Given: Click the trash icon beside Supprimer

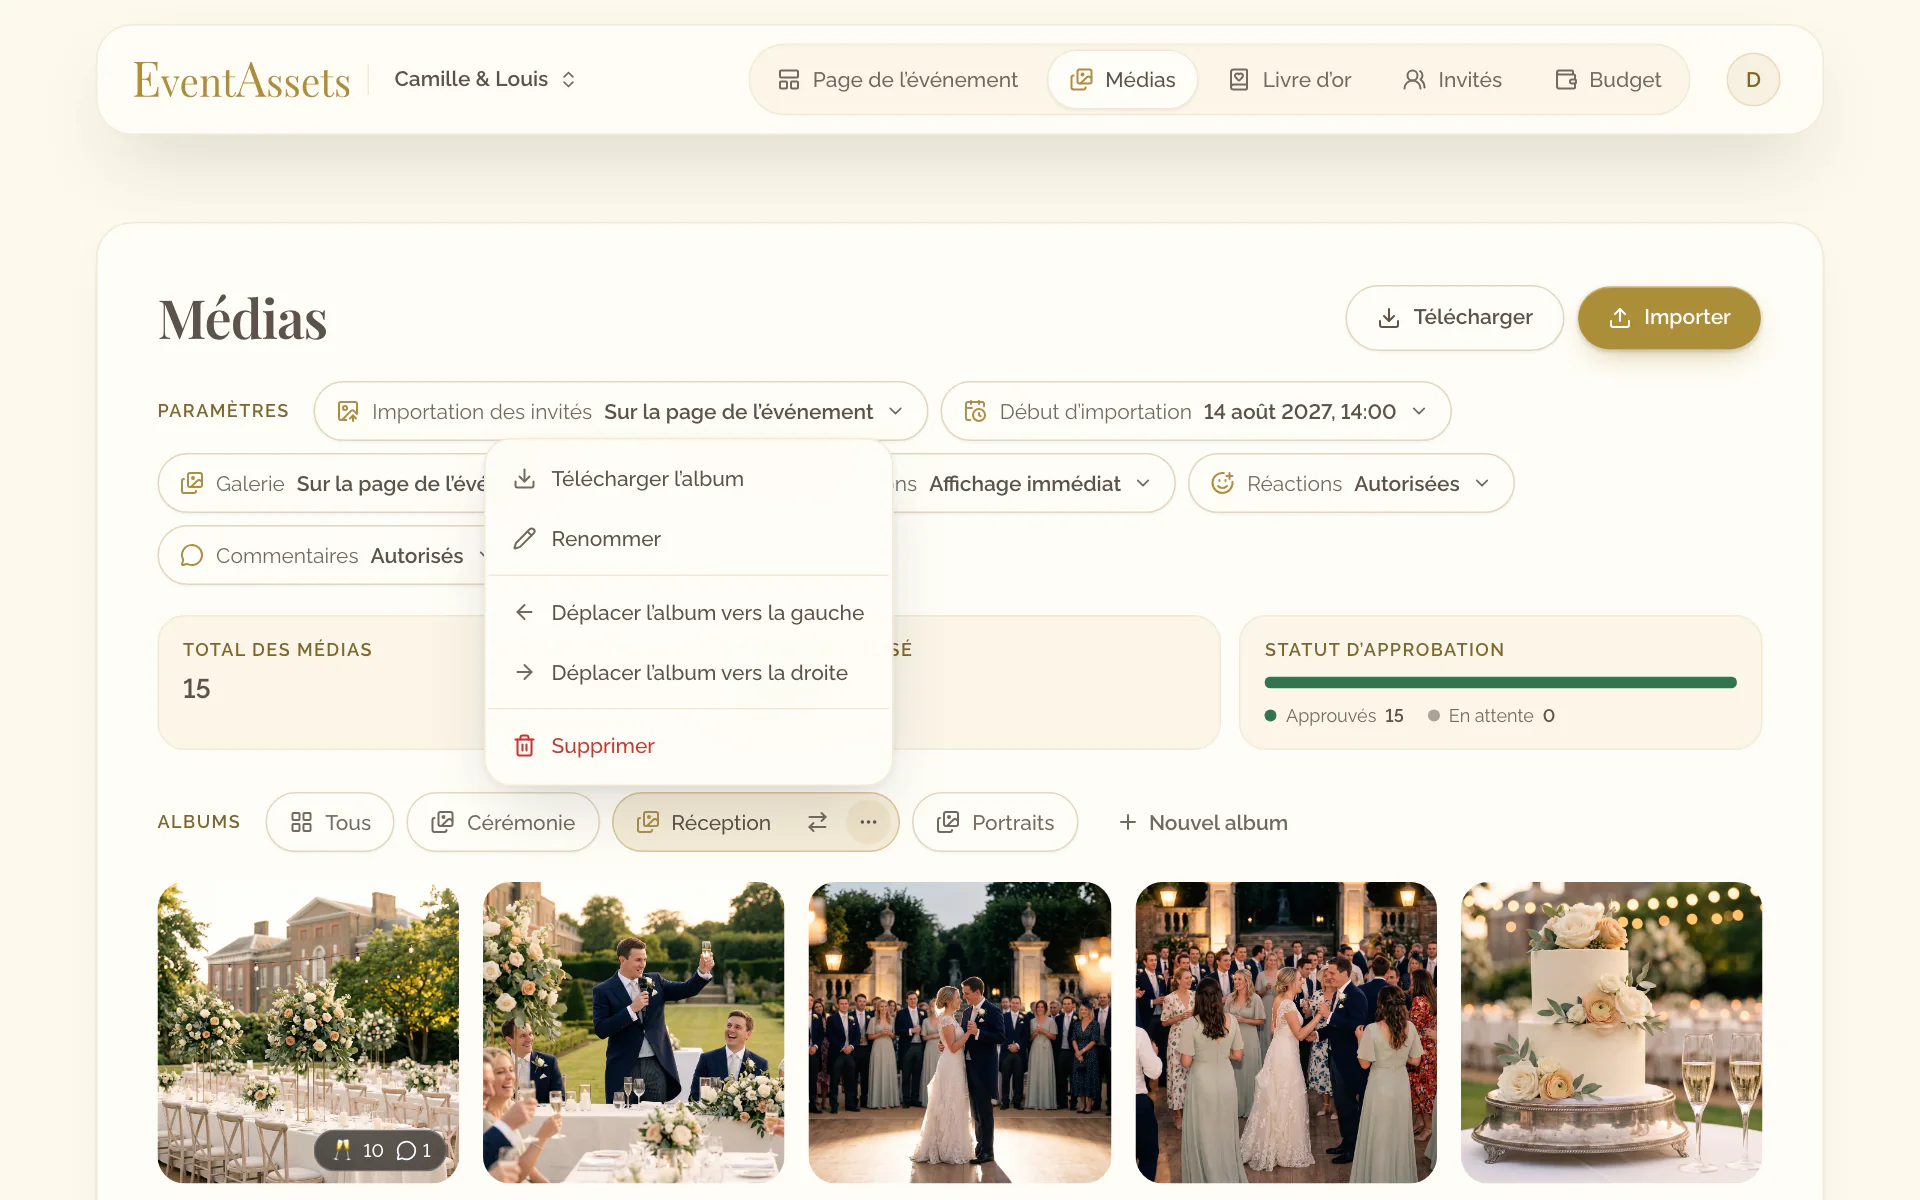Looking at the screenshot, I should point(524,746).
